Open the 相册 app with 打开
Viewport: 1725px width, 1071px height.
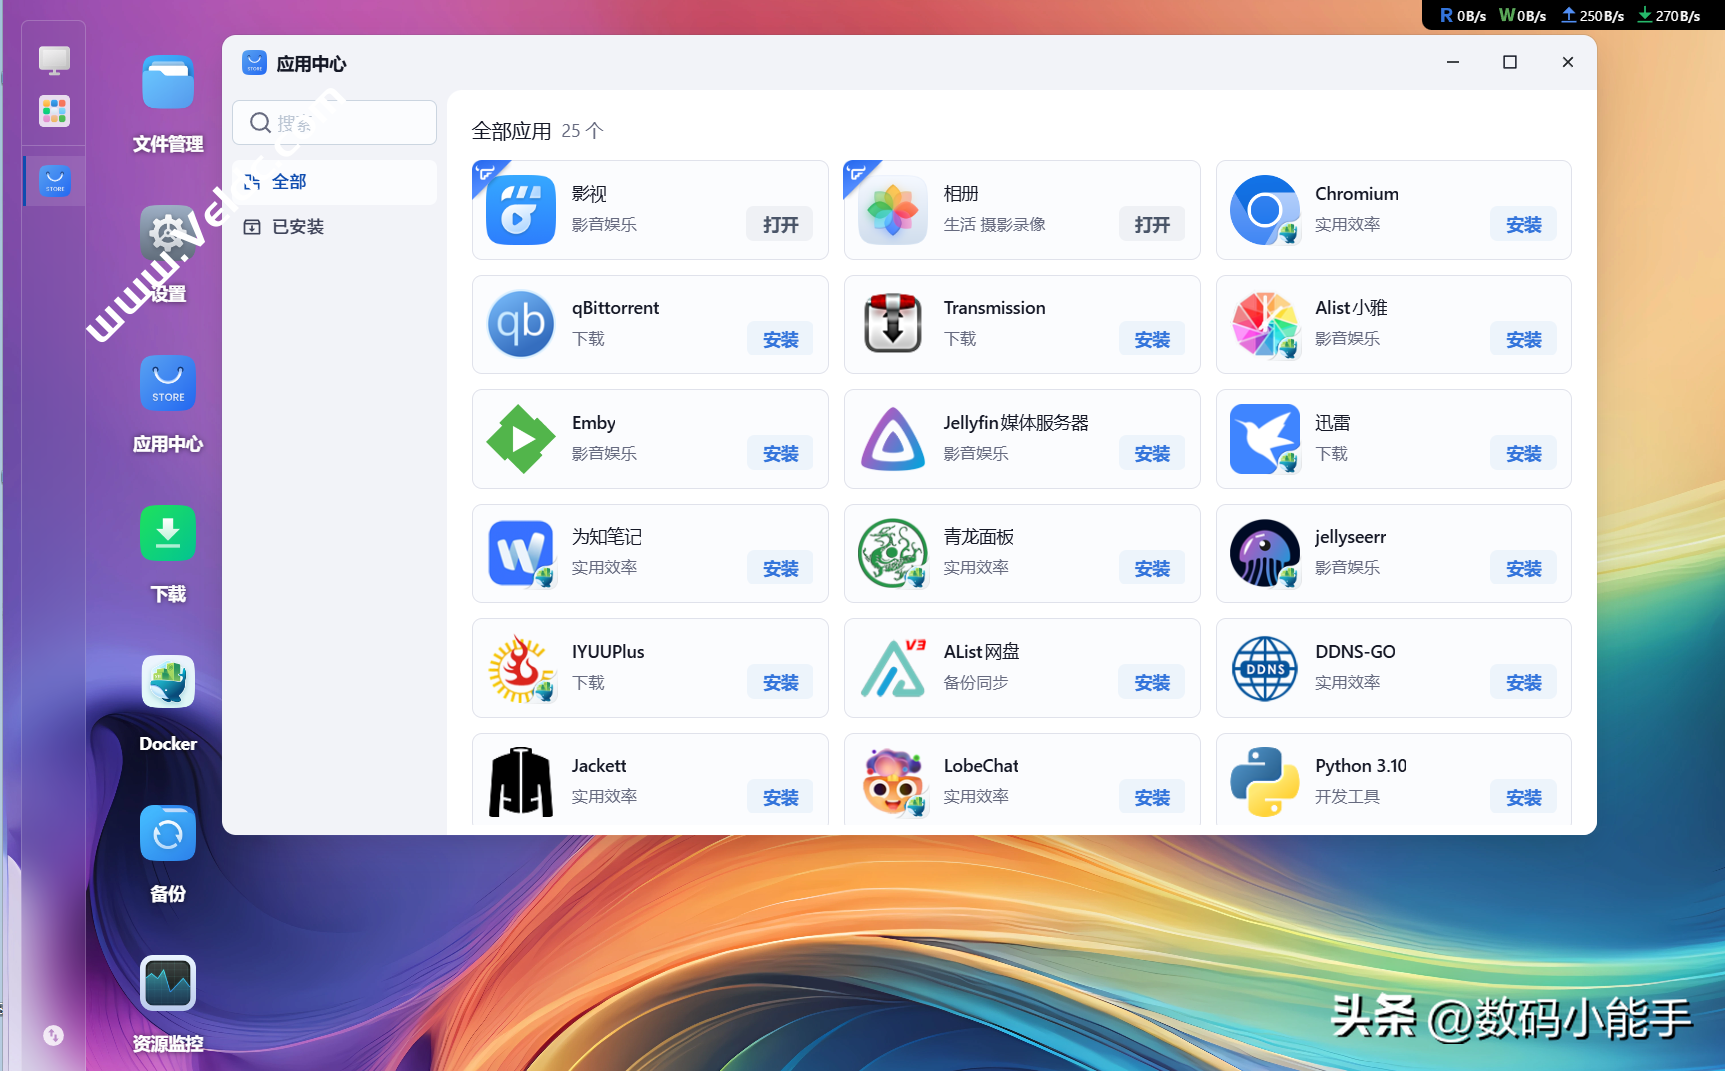pos(1152,225)
